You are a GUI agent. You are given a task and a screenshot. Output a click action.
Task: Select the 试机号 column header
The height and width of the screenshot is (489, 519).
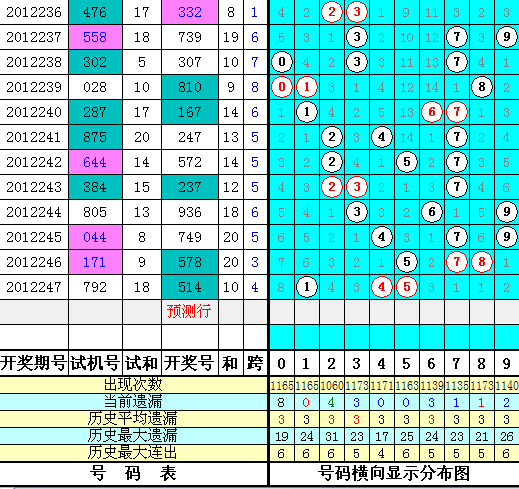coord(95,363)
